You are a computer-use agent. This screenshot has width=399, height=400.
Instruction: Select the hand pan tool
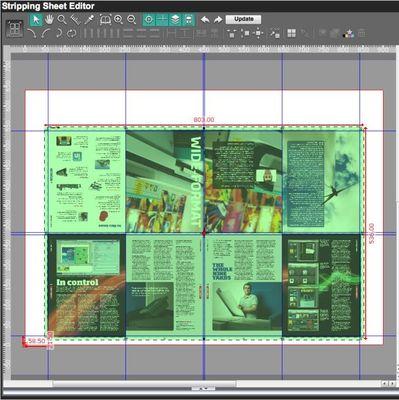pyautogui.click(x=49, y=20)
